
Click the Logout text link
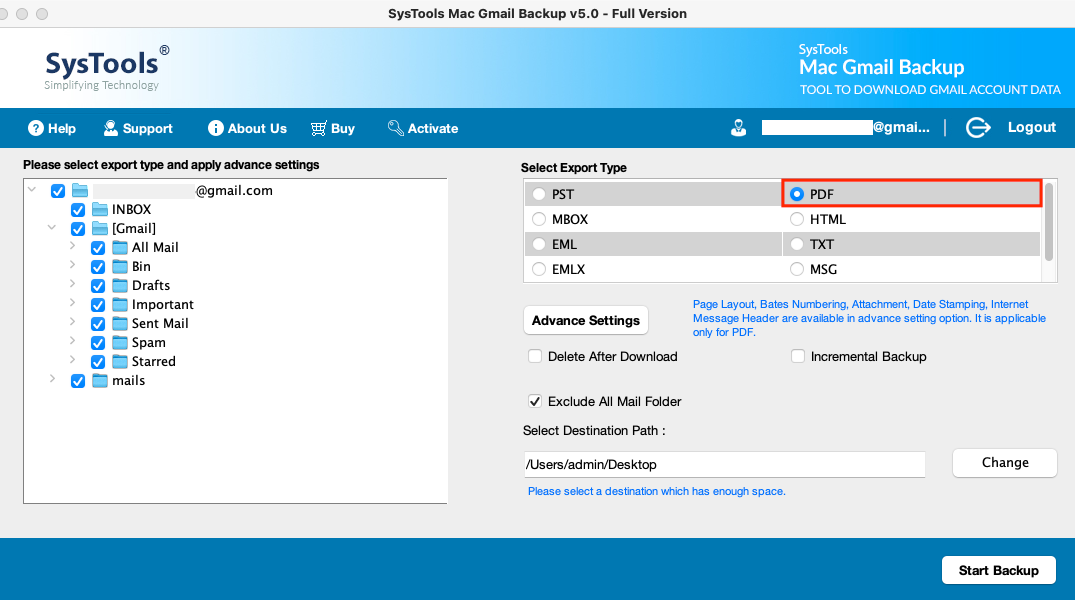[x=1031, y=128]
